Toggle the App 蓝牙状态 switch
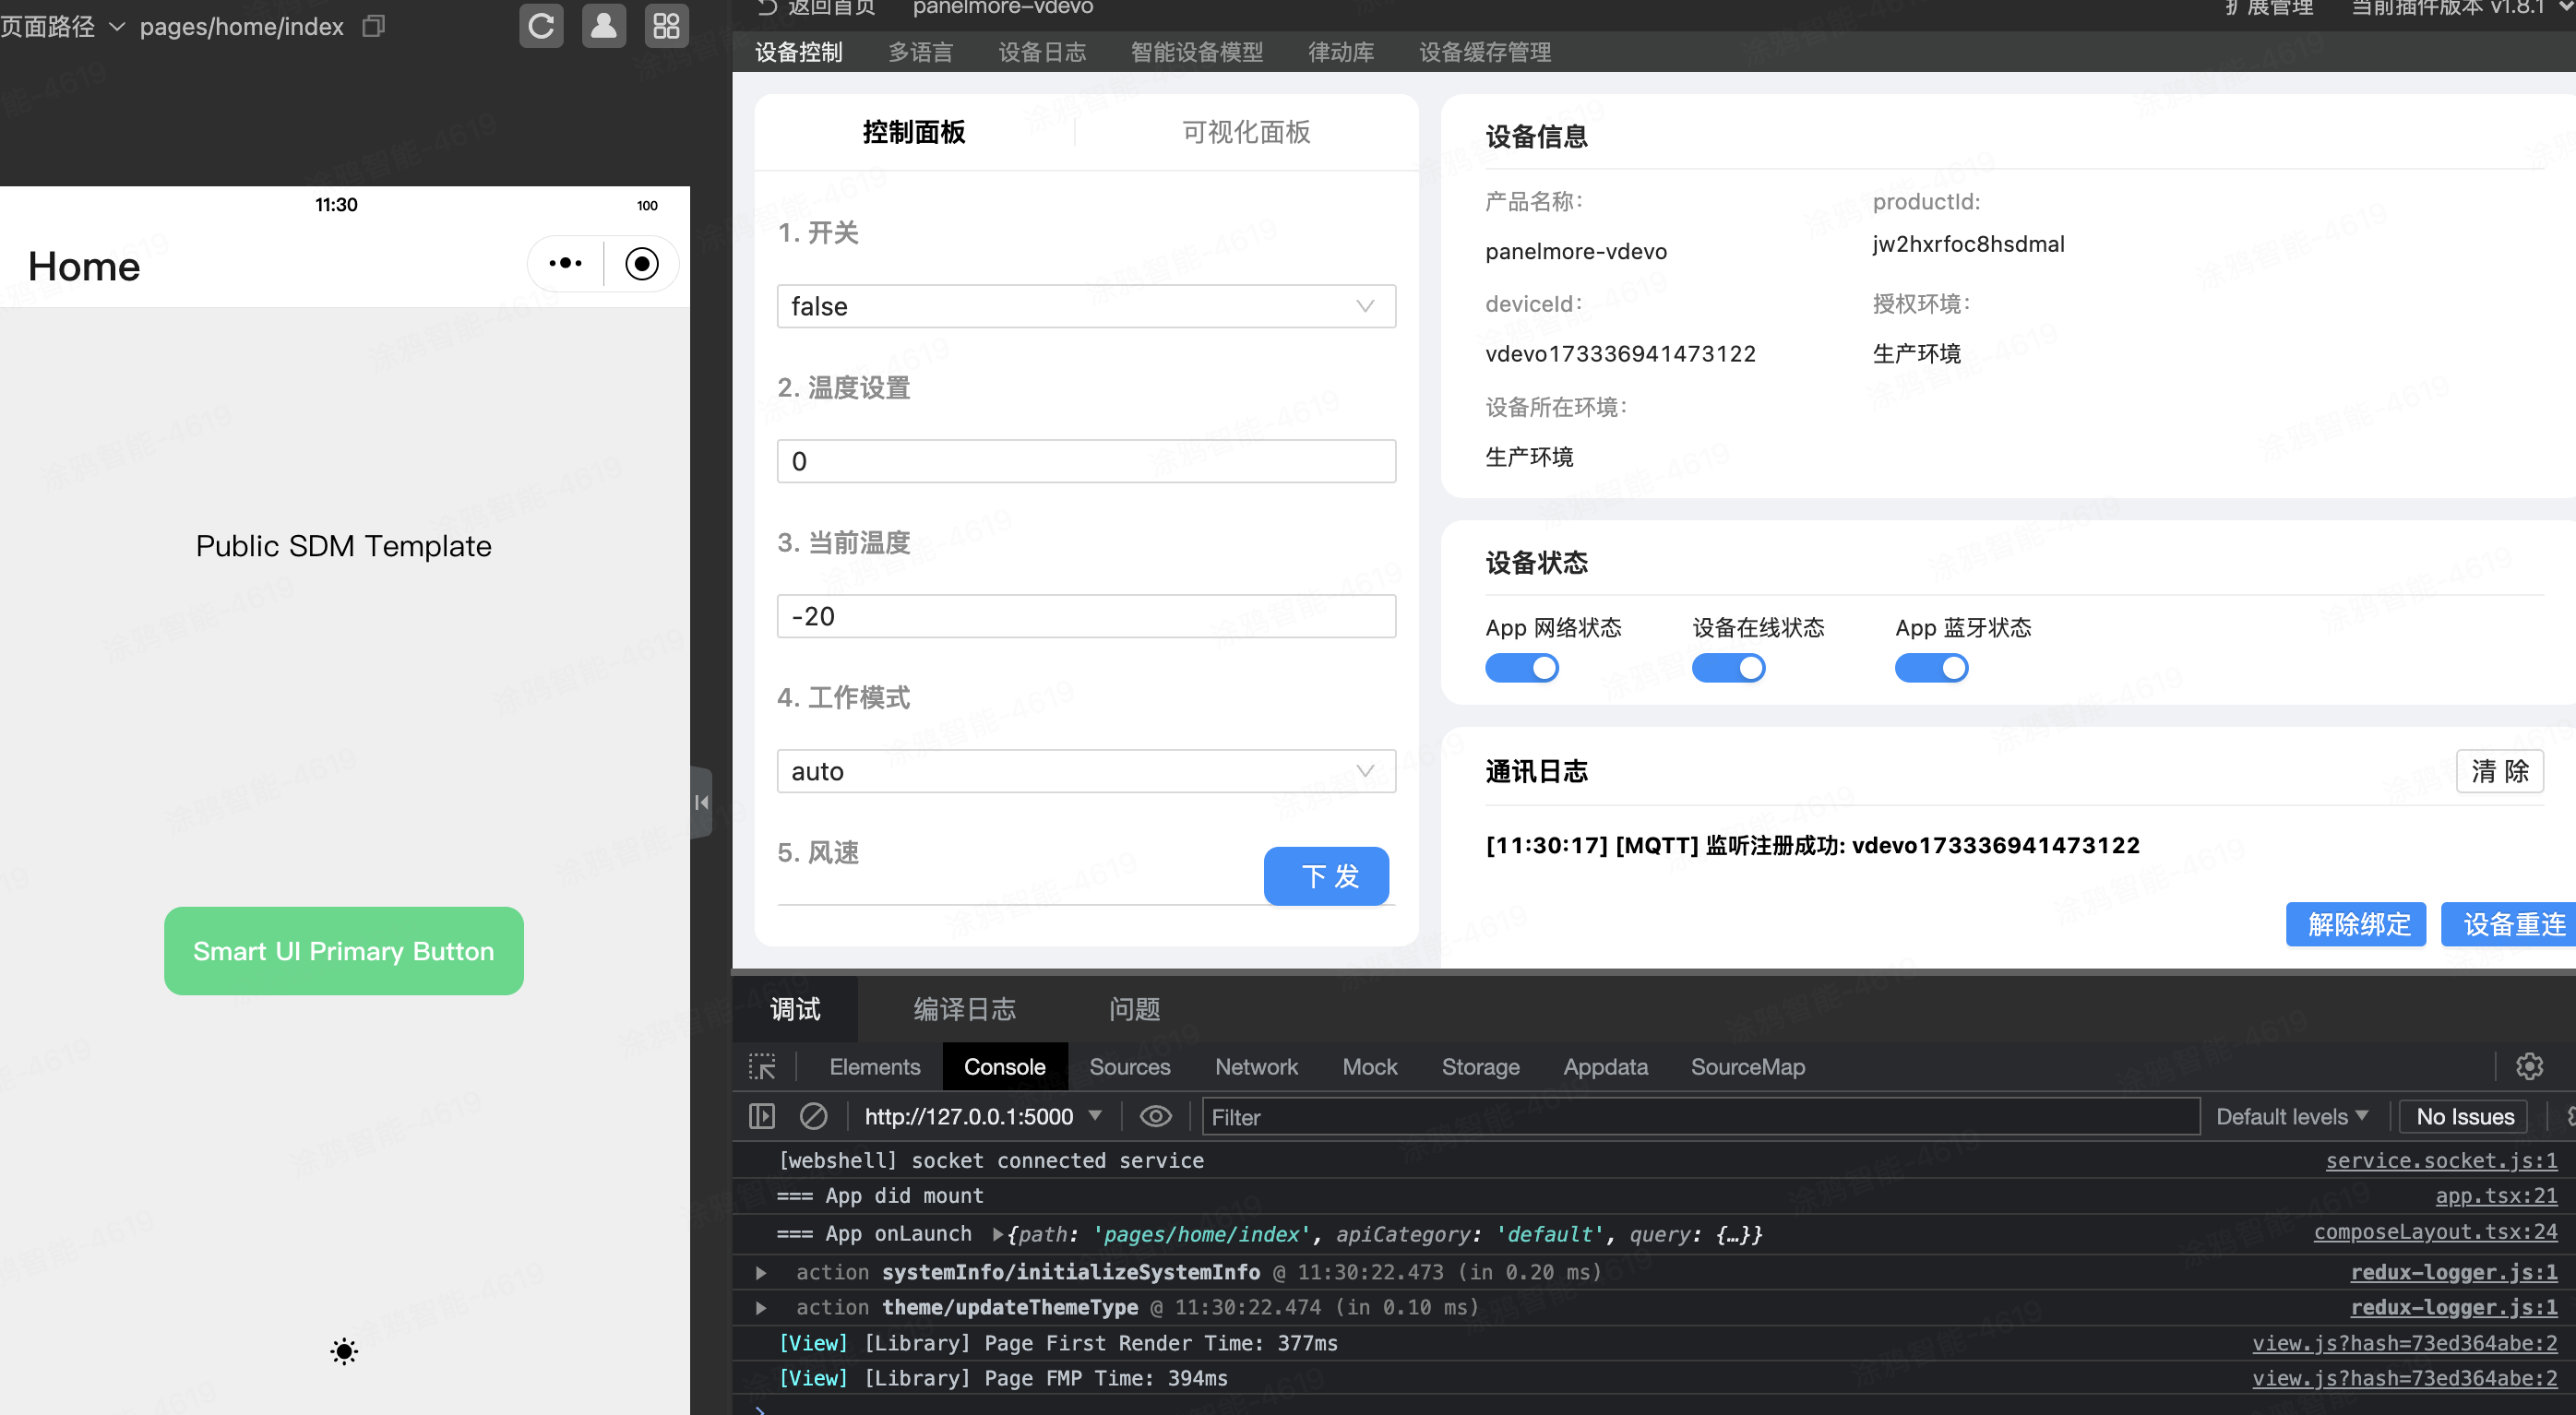 tap(1930, 668)
